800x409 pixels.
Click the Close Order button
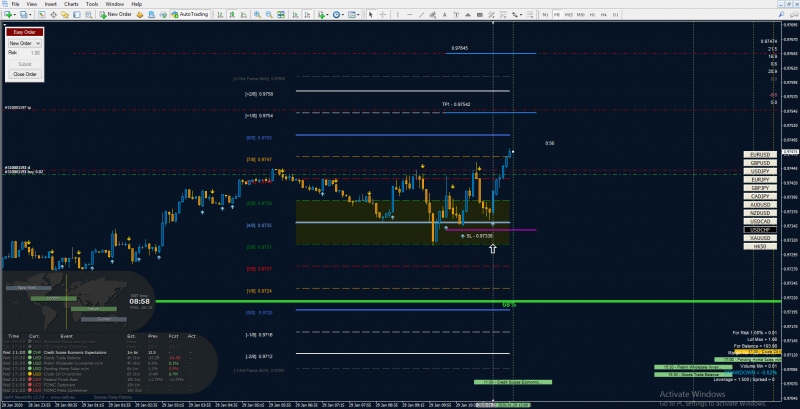(x=24, y=74)
